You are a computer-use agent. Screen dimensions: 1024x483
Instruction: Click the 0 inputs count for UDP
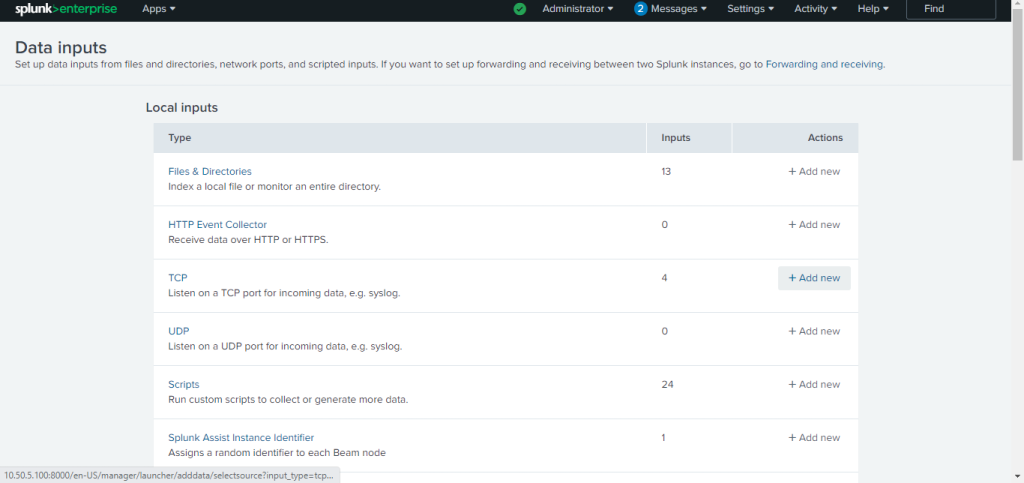click(665, 331)
